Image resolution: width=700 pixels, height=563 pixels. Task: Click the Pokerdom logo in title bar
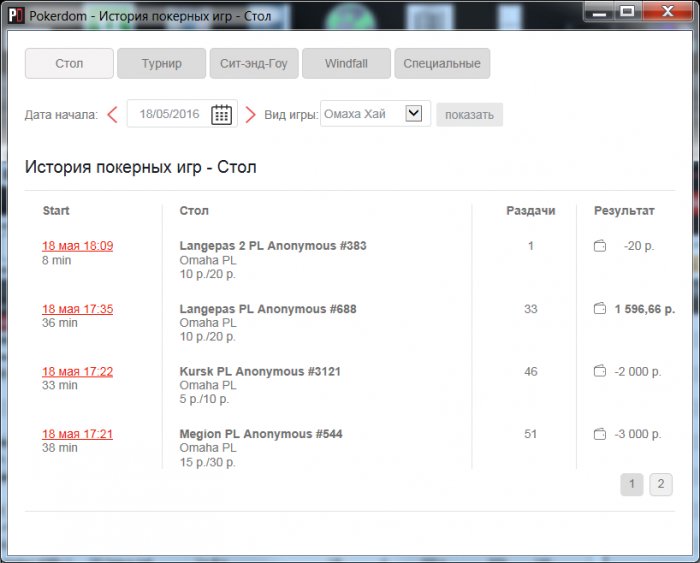[x=16, y=16]
